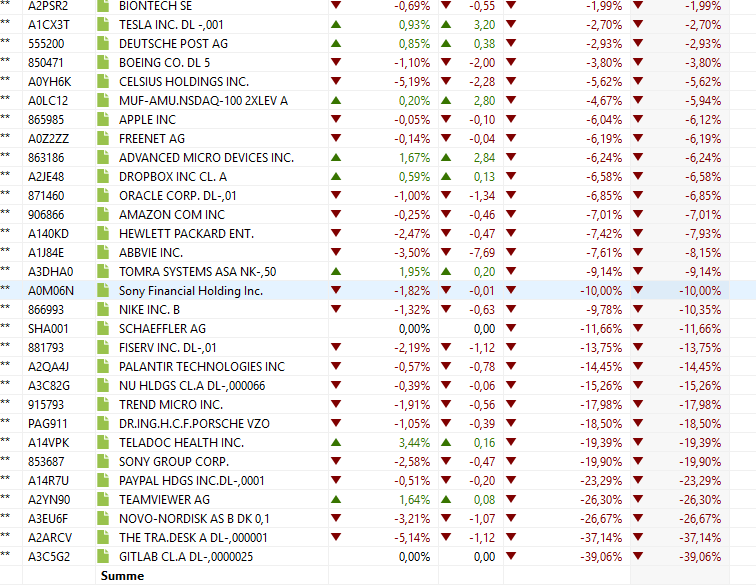Click the Summe total row label
Image resolution: width=756 pixels, height=585 pixels.
pyautogui.click(x=122, y=576)
